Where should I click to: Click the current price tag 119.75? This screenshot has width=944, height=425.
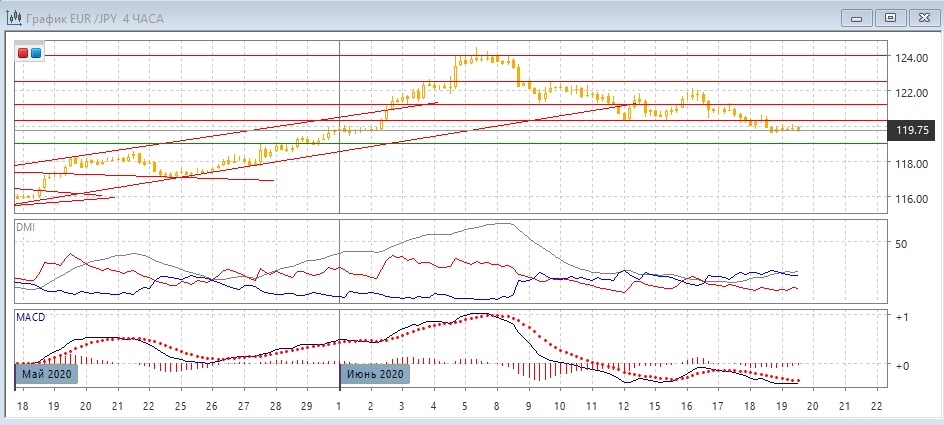pos(914,130)
